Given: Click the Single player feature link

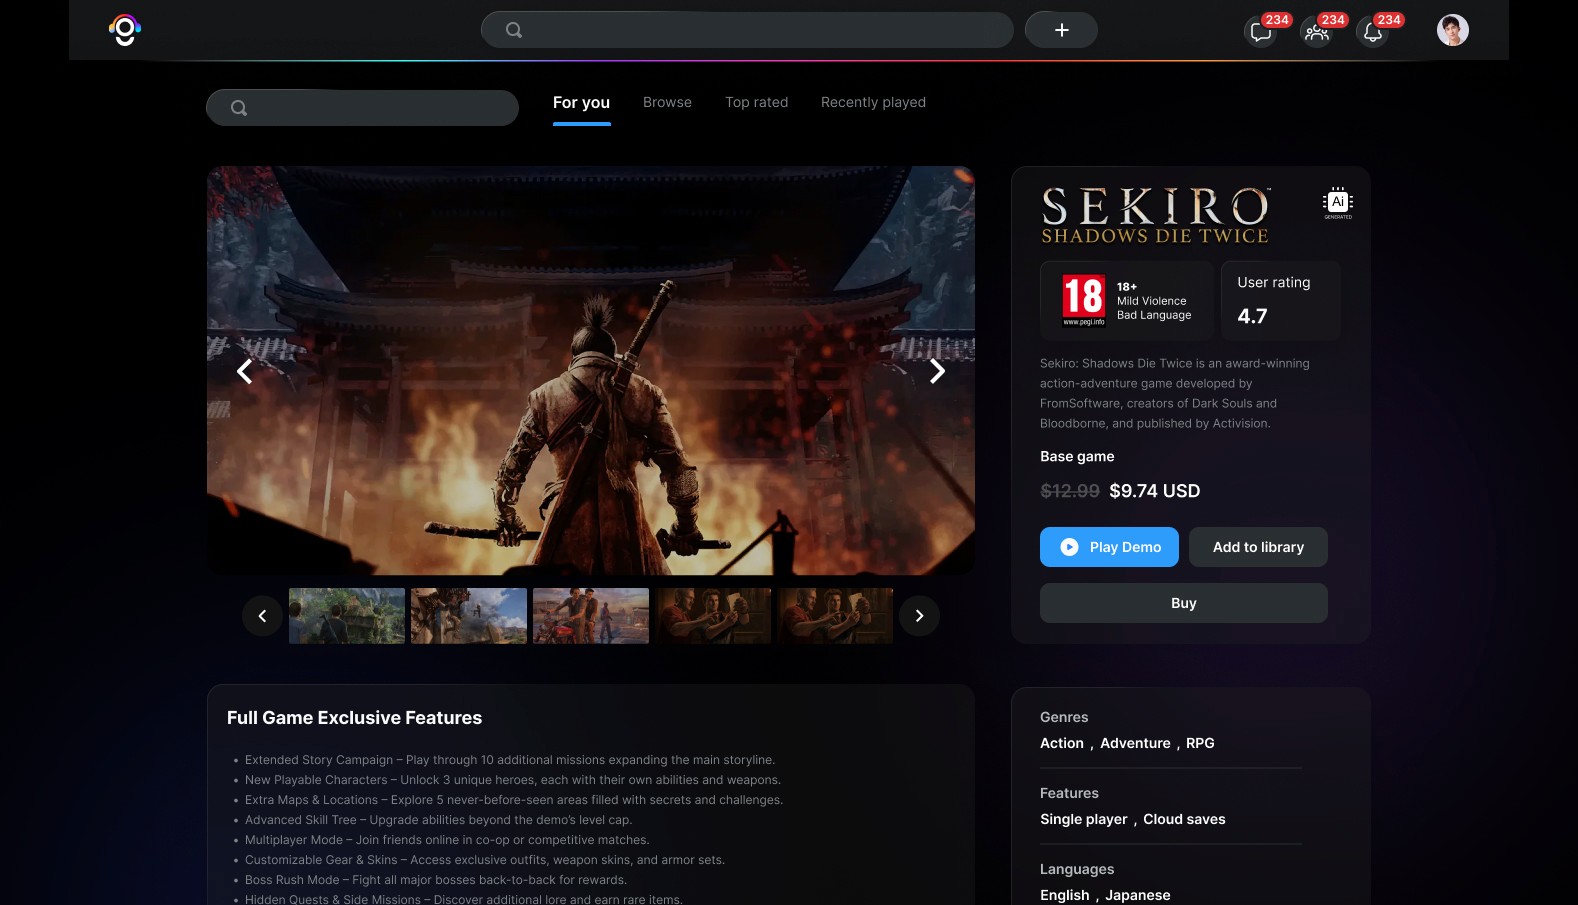Looking at the screenshot, I should pyautogui.click(x=1084, y=819).
